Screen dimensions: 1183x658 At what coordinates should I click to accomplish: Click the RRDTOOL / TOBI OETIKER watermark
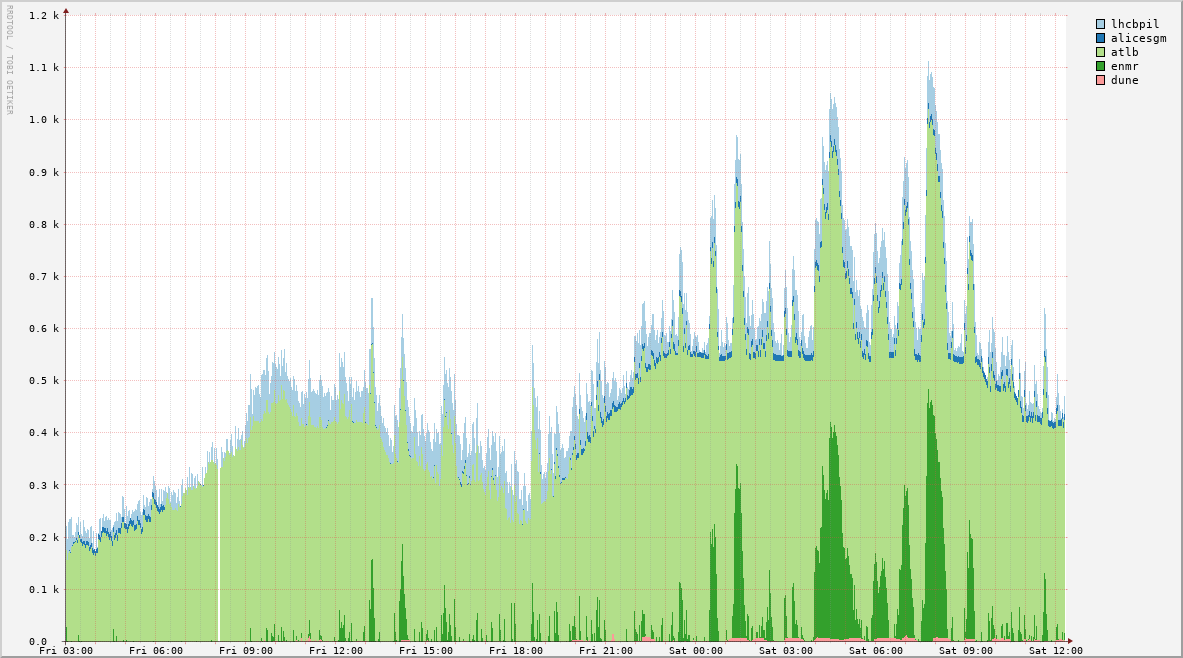pyautogui.click(x=9, y=59)
